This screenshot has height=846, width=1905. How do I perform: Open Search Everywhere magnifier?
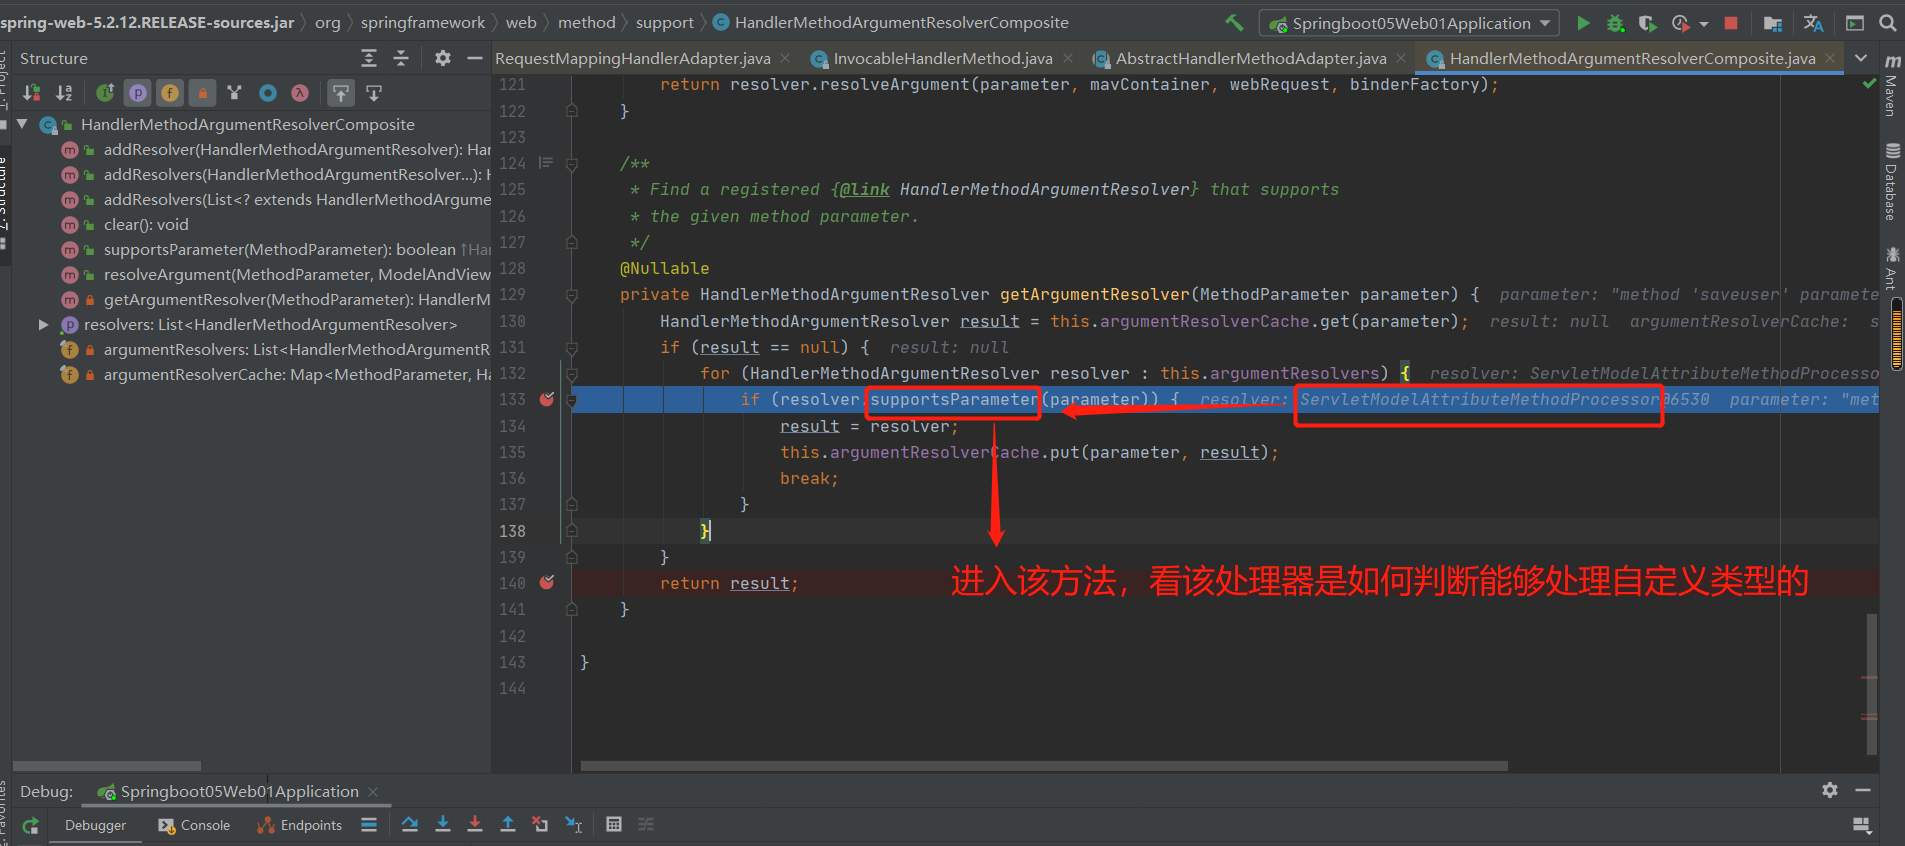(1887, 22)
